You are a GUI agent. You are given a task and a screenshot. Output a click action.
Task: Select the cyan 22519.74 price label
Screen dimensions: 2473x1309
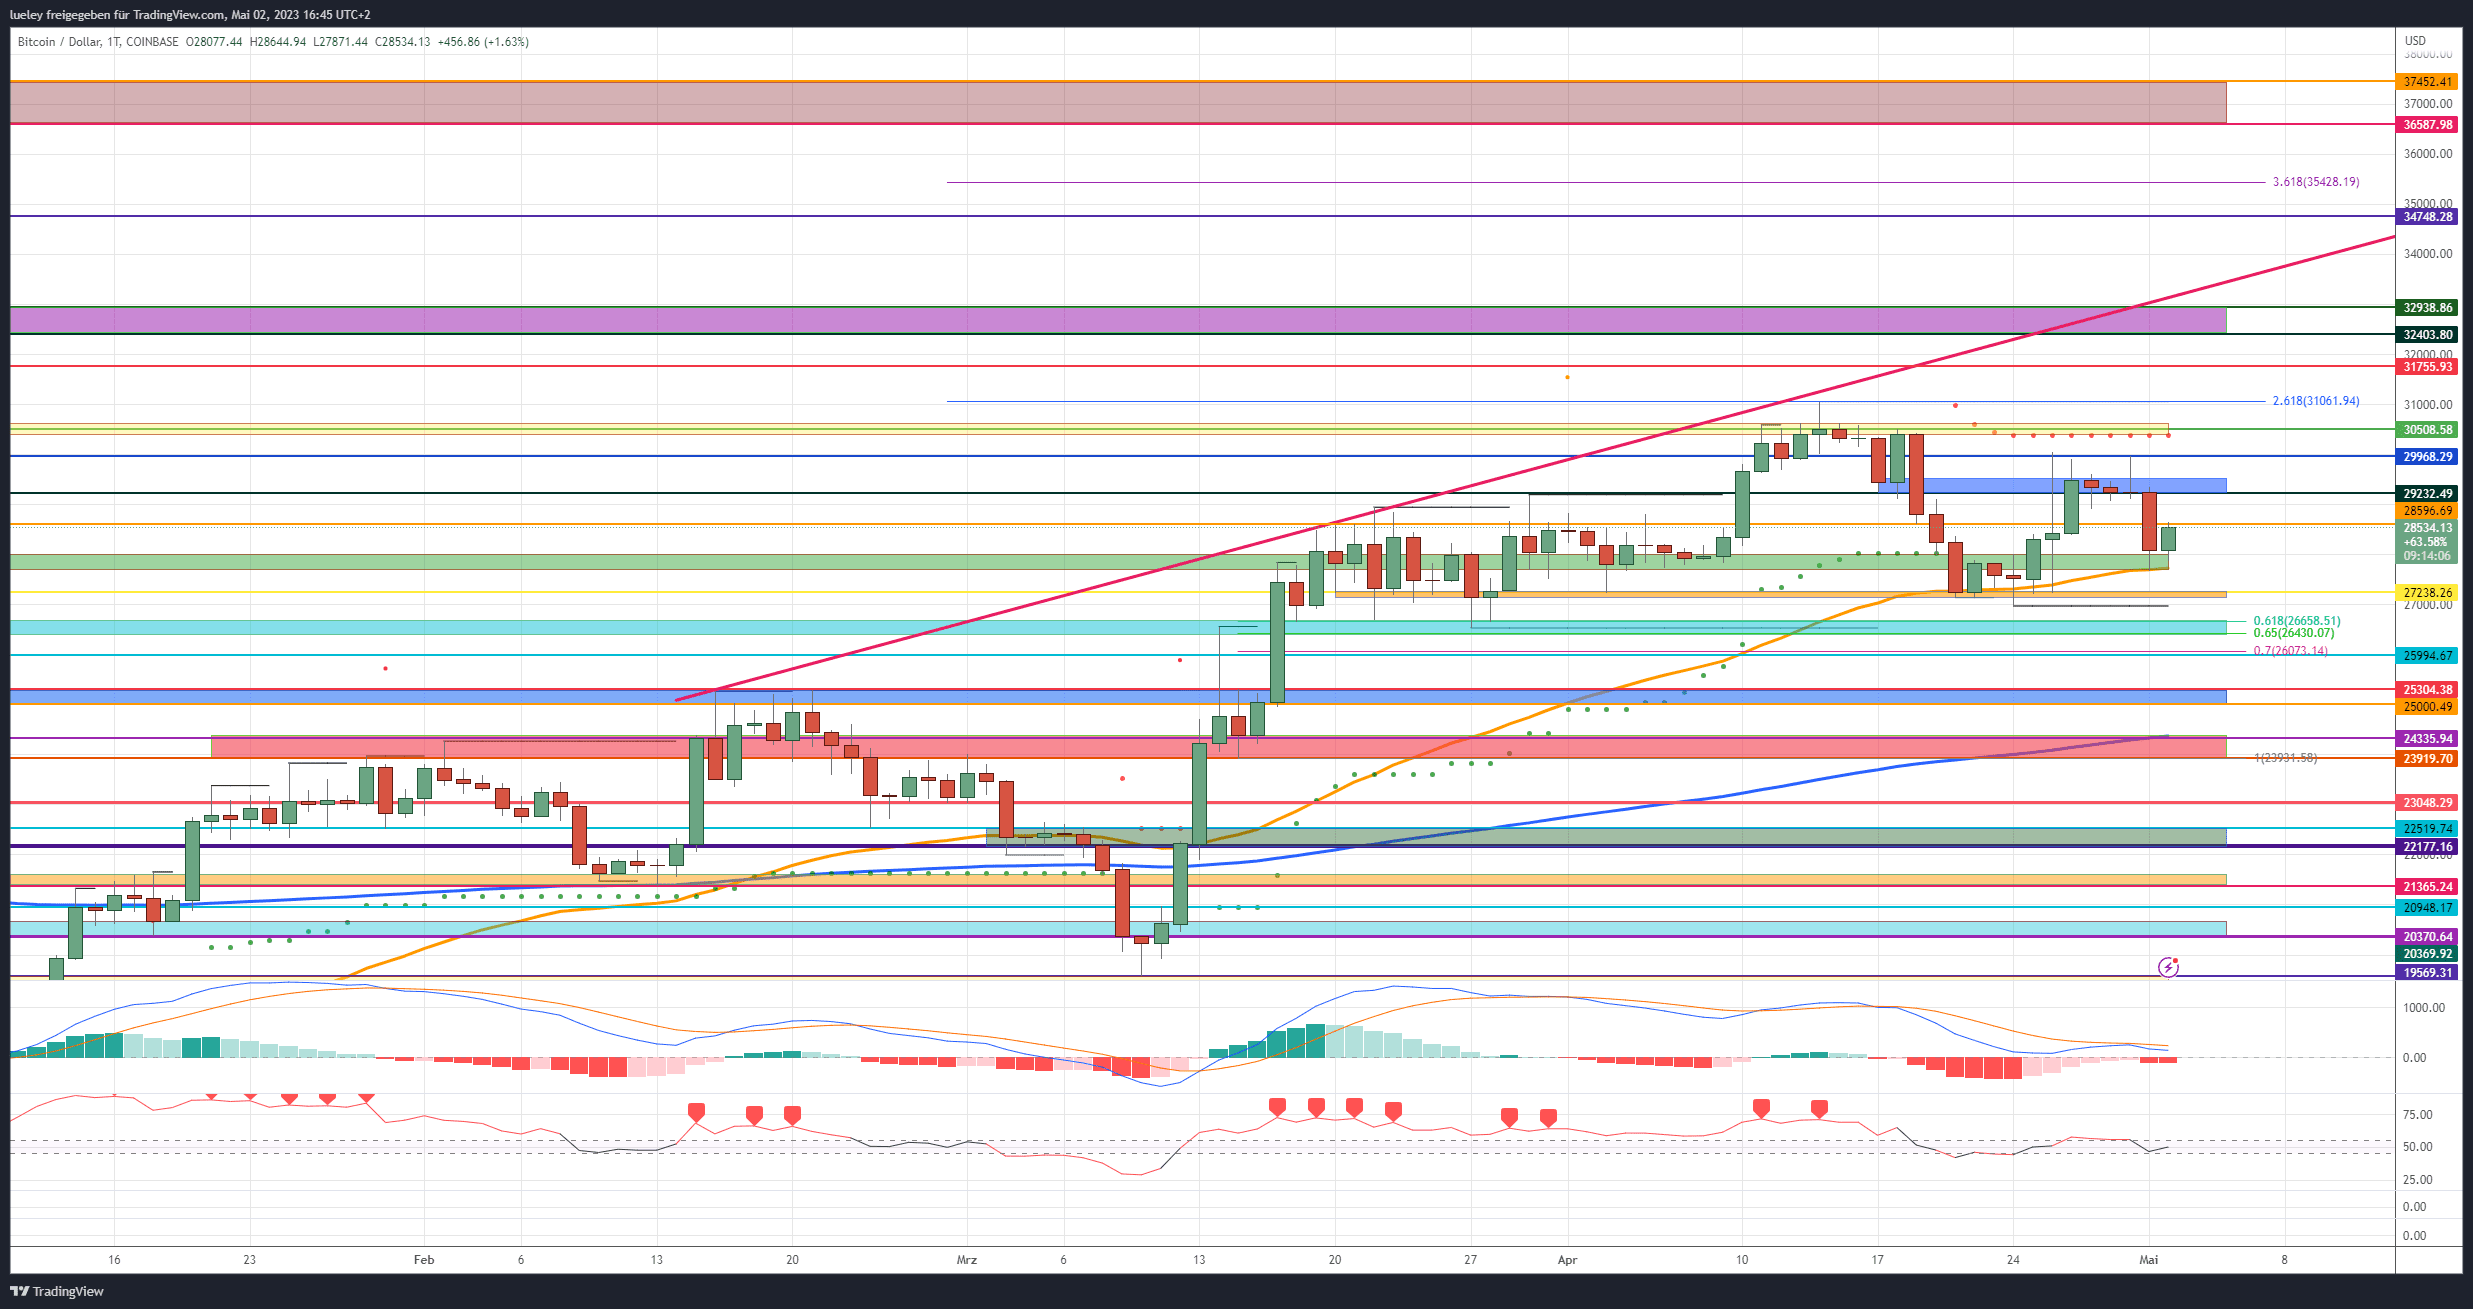[2427, 829]
